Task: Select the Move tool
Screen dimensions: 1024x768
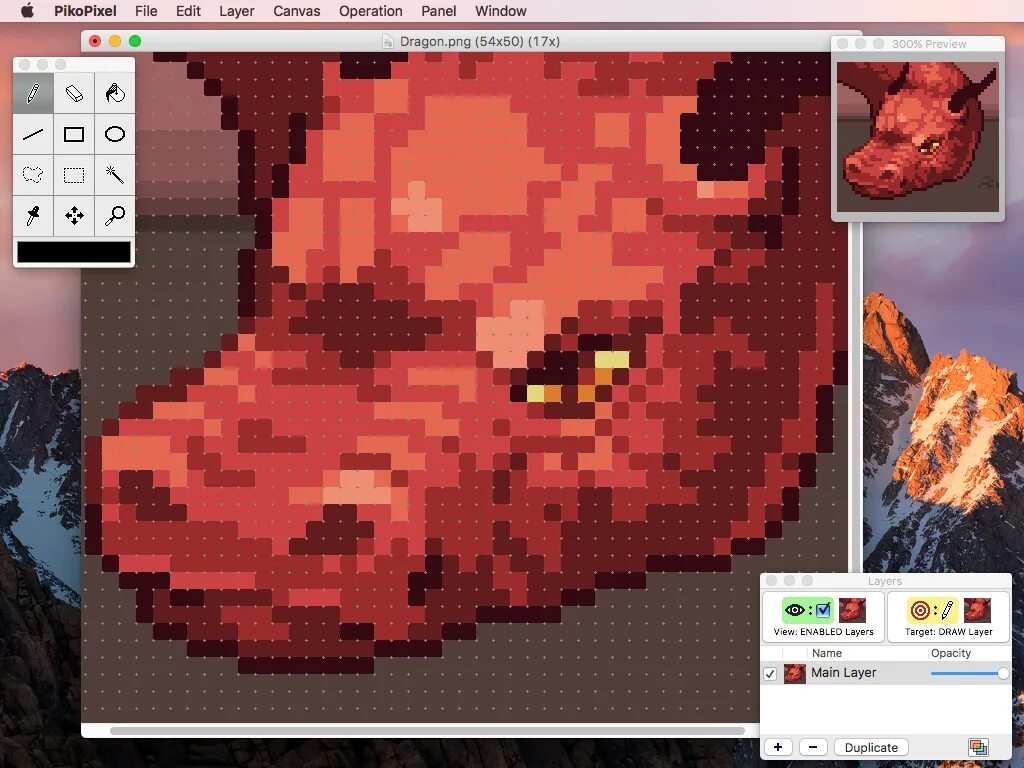Action: pos(74,216)
